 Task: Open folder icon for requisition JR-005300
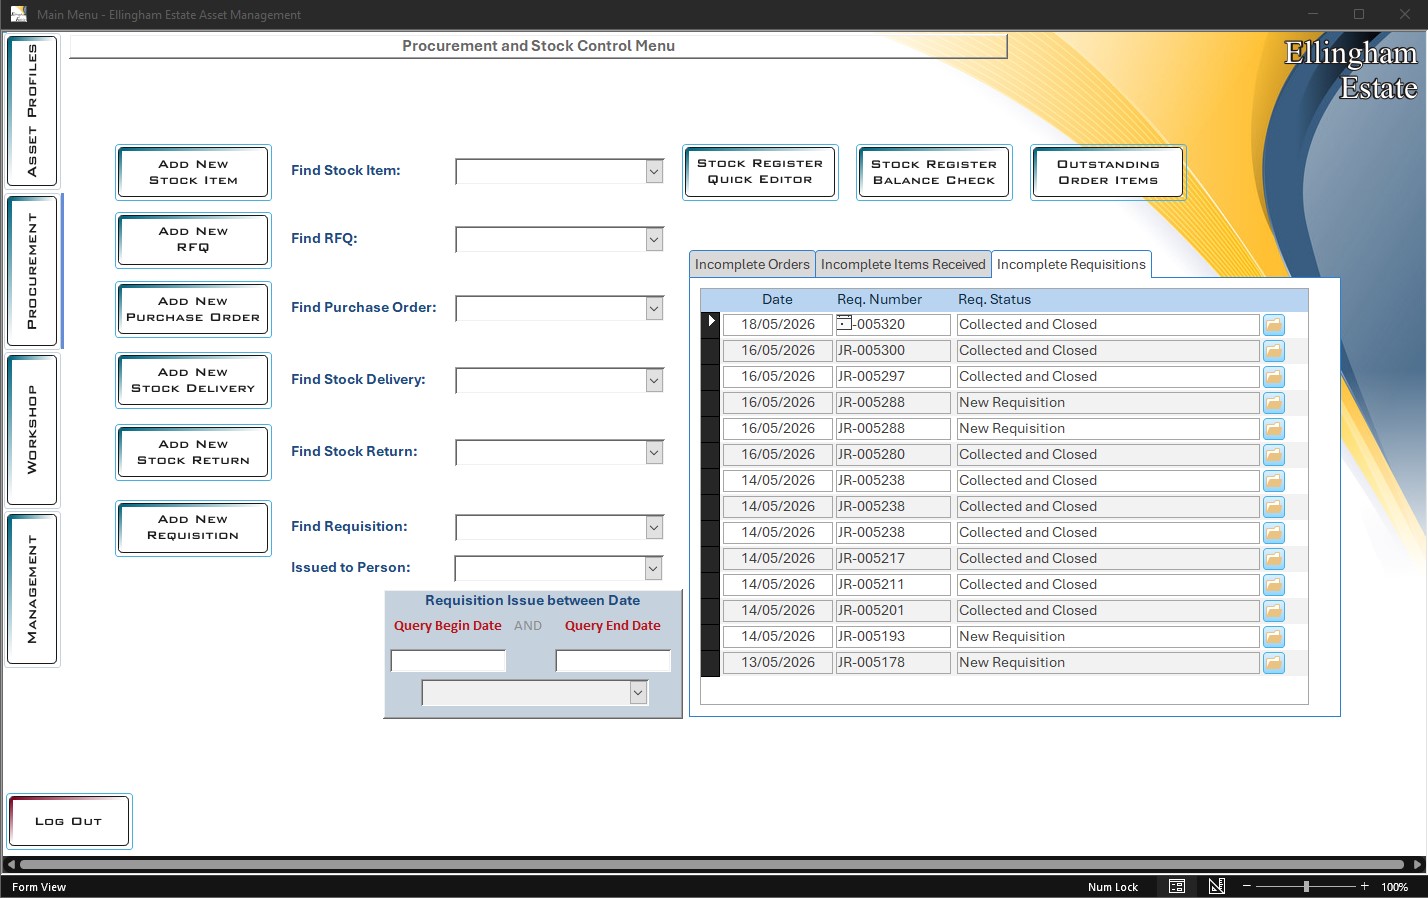tap(1273, 351)
